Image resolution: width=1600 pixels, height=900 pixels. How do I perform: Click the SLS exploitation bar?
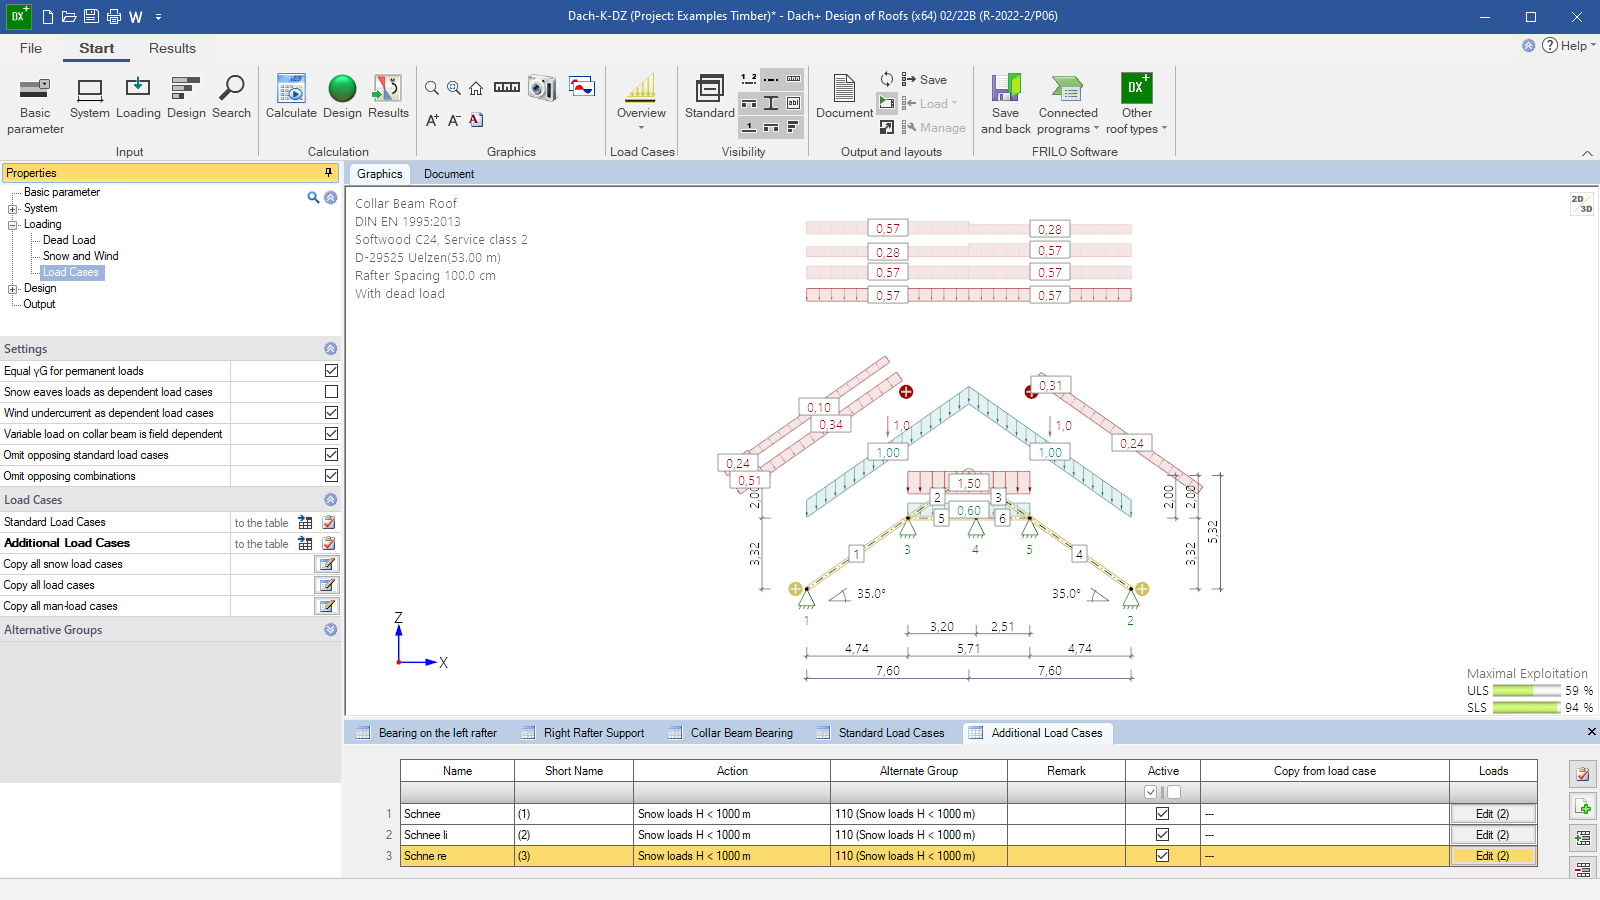point(1526,708)
